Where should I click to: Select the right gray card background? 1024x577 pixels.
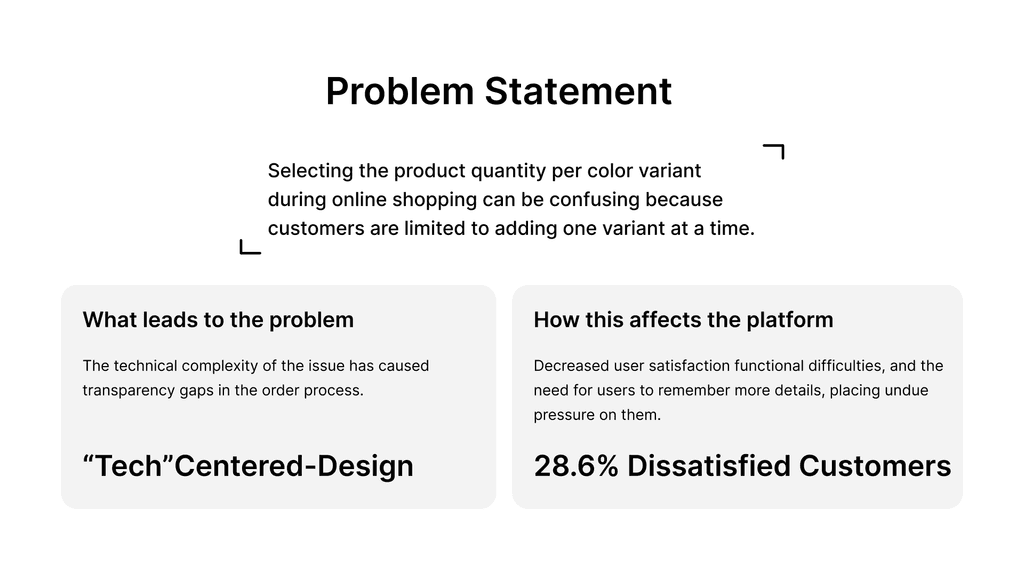tap(737, 397)
